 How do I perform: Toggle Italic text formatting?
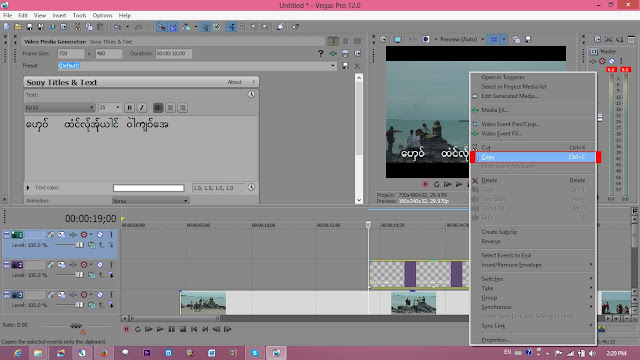tap(142, 108)
